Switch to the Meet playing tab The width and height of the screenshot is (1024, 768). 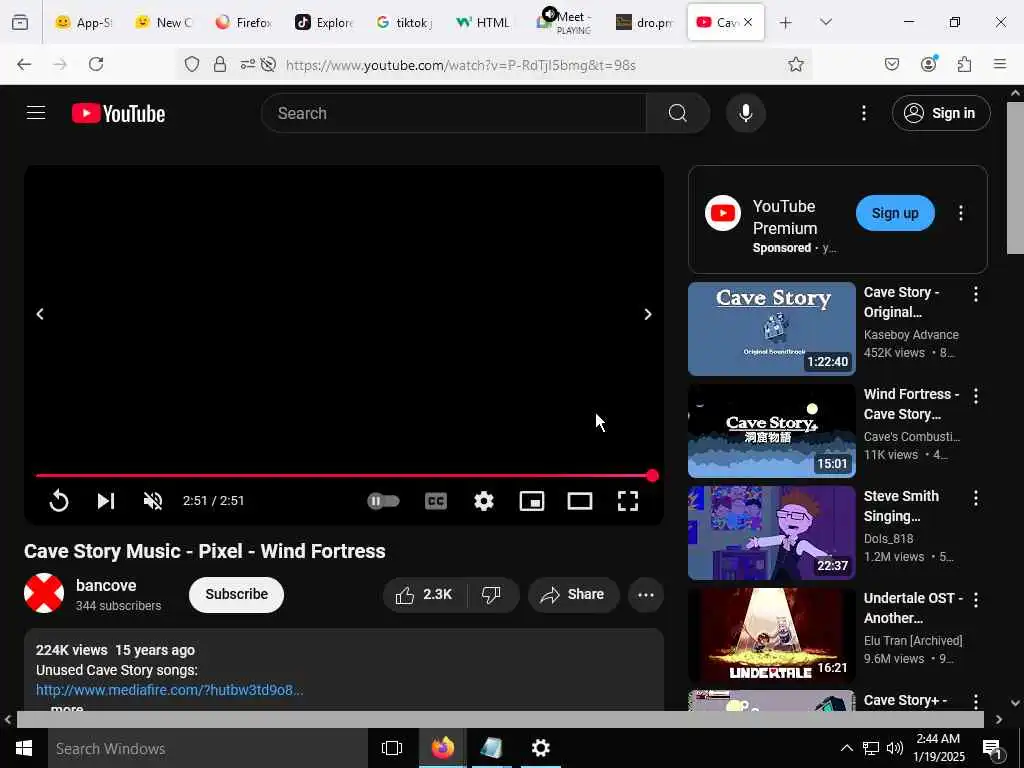click(x=565, y=23)
